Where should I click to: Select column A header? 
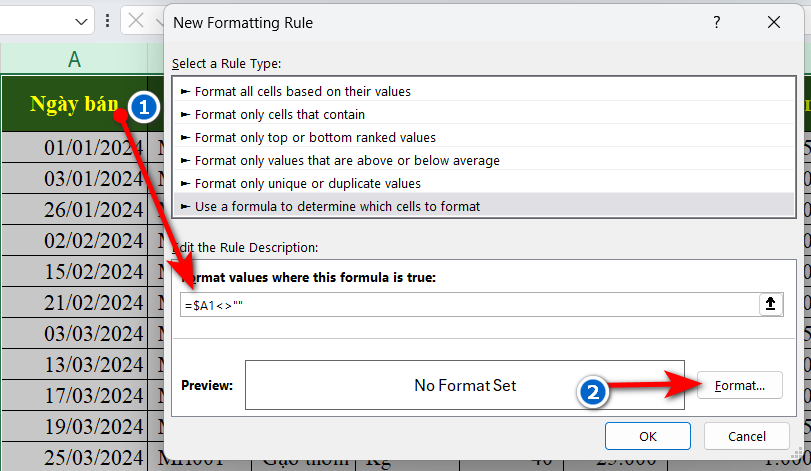[74, 59]
